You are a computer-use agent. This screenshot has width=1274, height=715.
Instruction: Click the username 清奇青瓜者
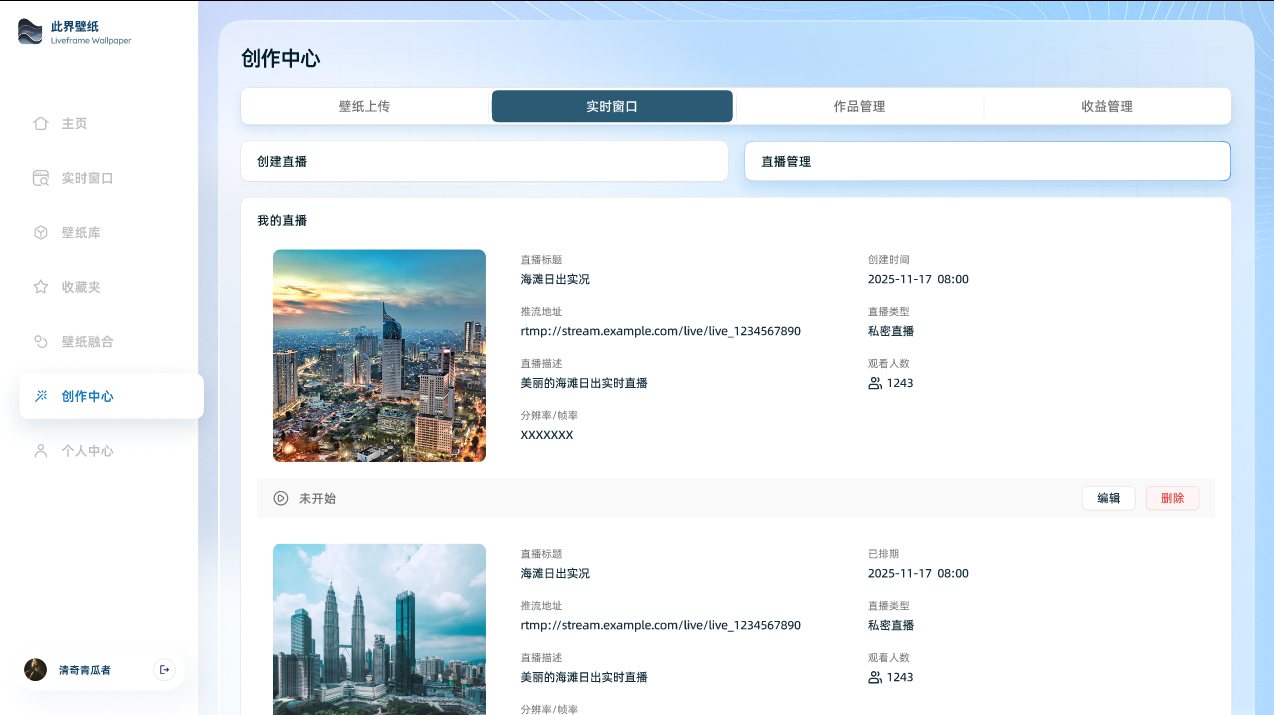[84, 670]
